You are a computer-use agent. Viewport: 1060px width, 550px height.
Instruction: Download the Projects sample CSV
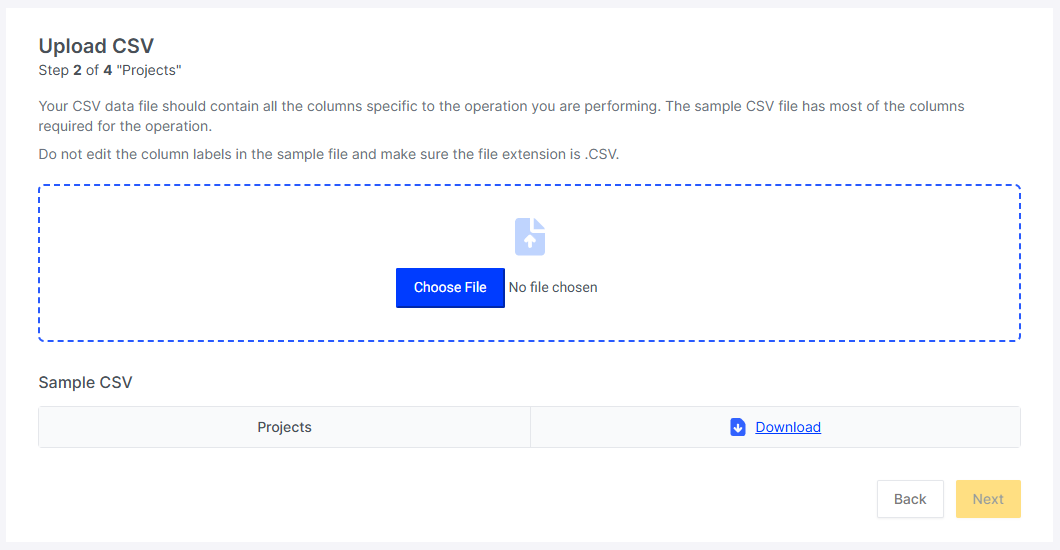click(x=788, y=427)
